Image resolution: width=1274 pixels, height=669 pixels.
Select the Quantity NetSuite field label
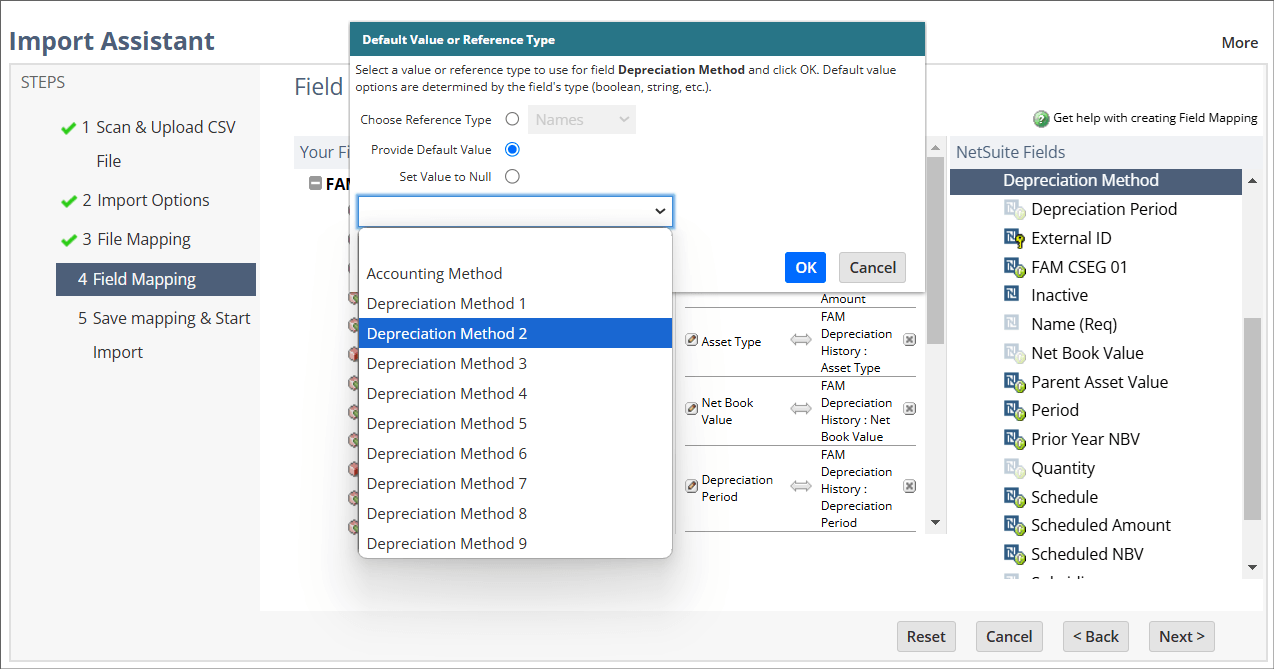point(1063,468)
